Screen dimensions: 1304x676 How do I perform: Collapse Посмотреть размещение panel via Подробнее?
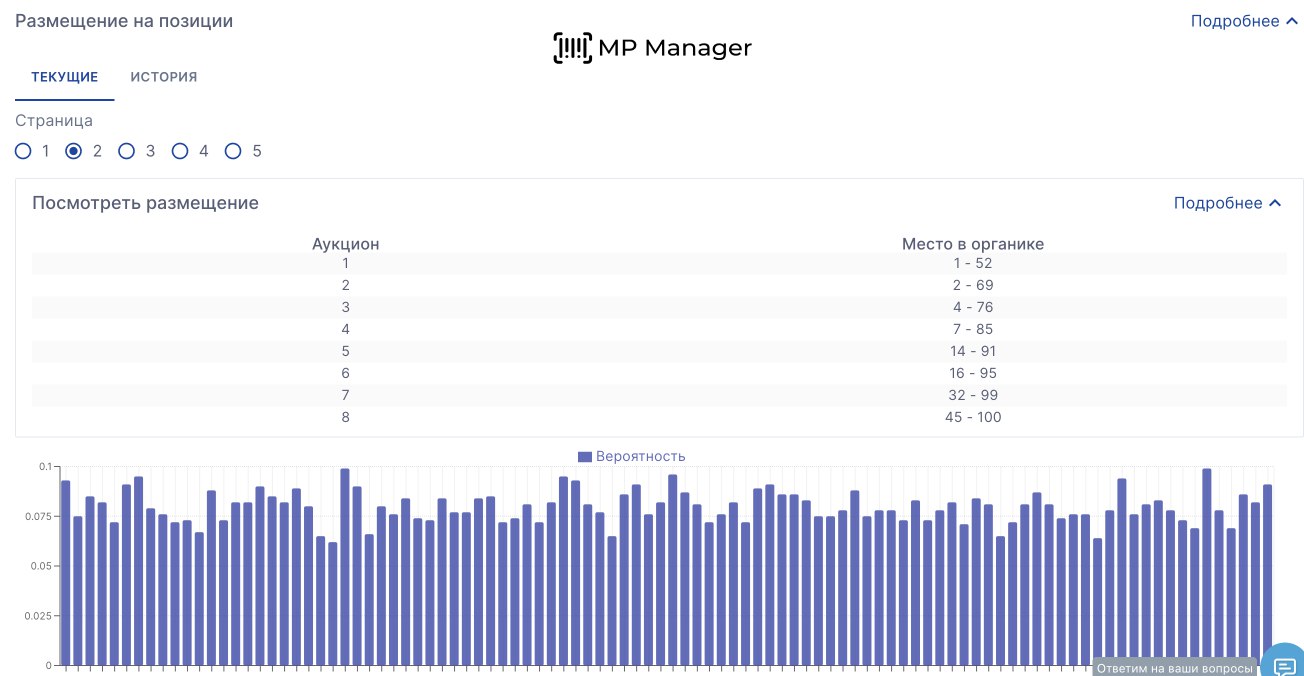coord(1227,203)
